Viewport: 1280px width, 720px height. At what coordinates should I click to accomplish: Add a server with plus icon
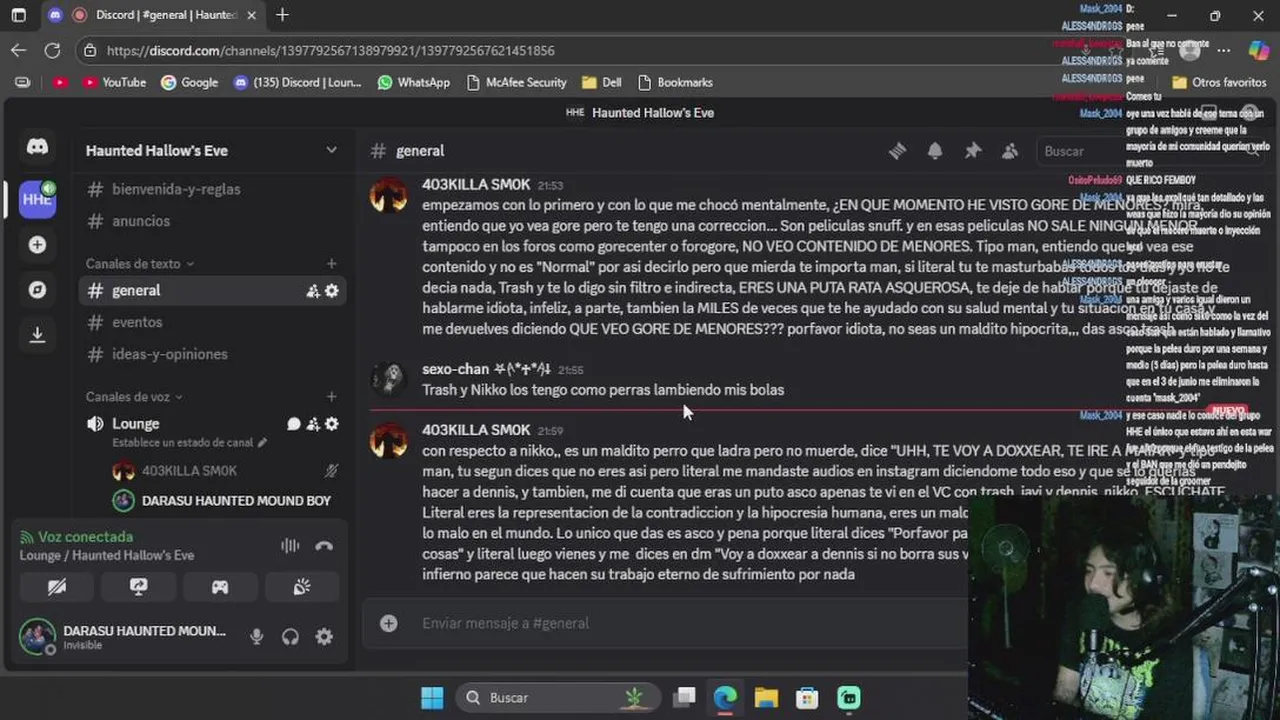tap(37, 245)
